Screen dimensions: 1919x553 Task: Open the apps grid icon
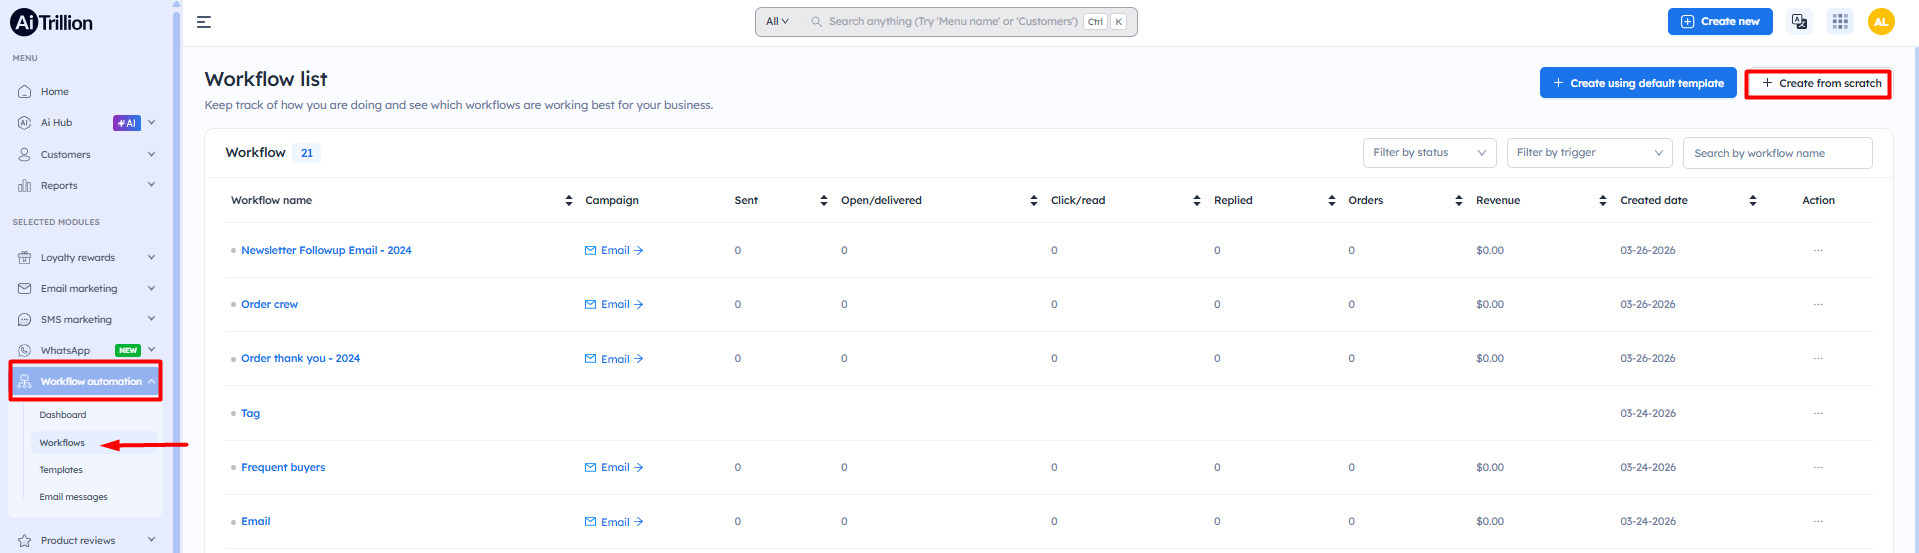coord(1840,21)
